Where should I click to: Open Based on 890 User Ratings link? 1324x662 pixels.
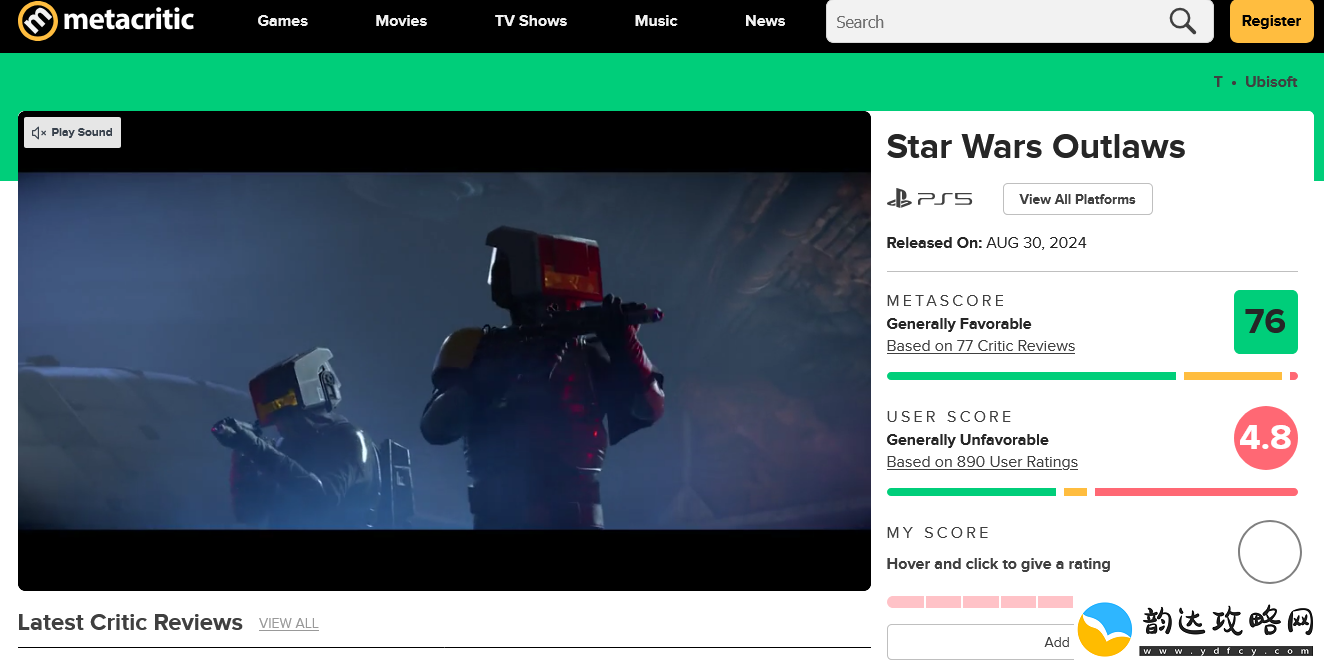pyautogui.click(x=982, y=462)
